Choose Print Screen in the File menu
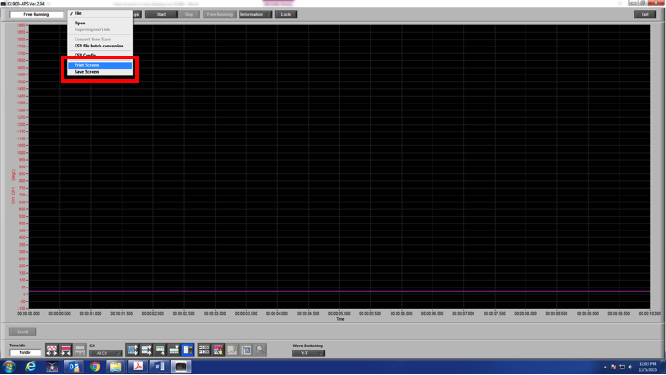Image resolution: width=666 pixels, height=375 pixels. [x=100, y=65]
